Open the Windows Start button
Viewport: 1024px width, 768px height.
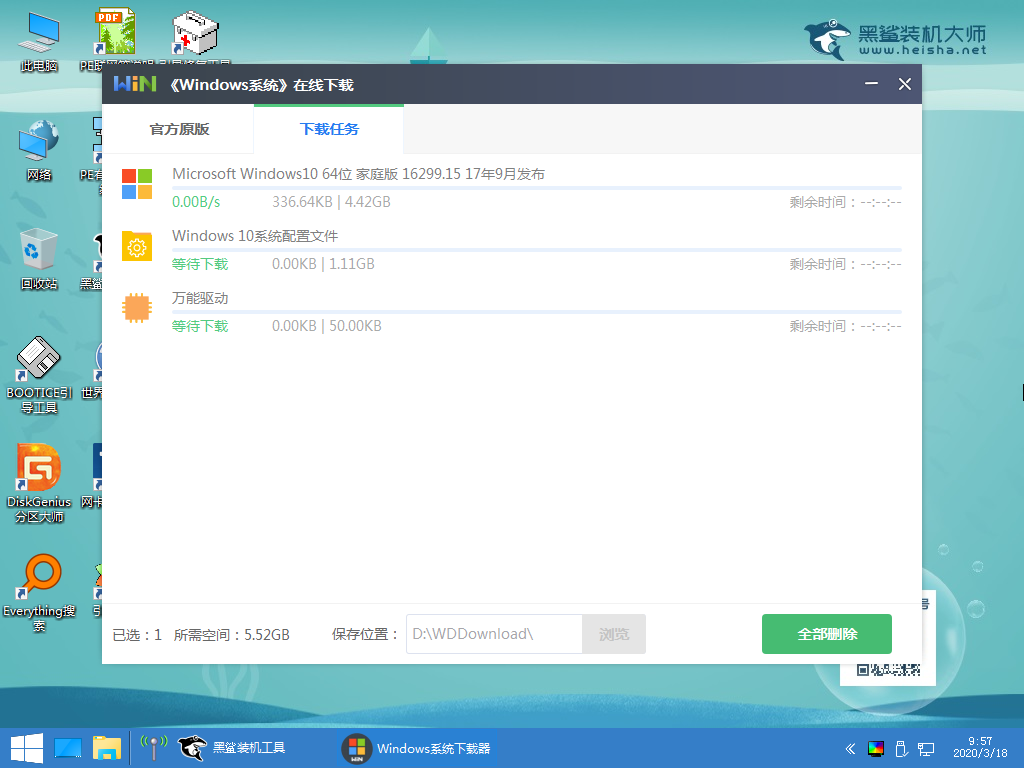click(27, 748)
